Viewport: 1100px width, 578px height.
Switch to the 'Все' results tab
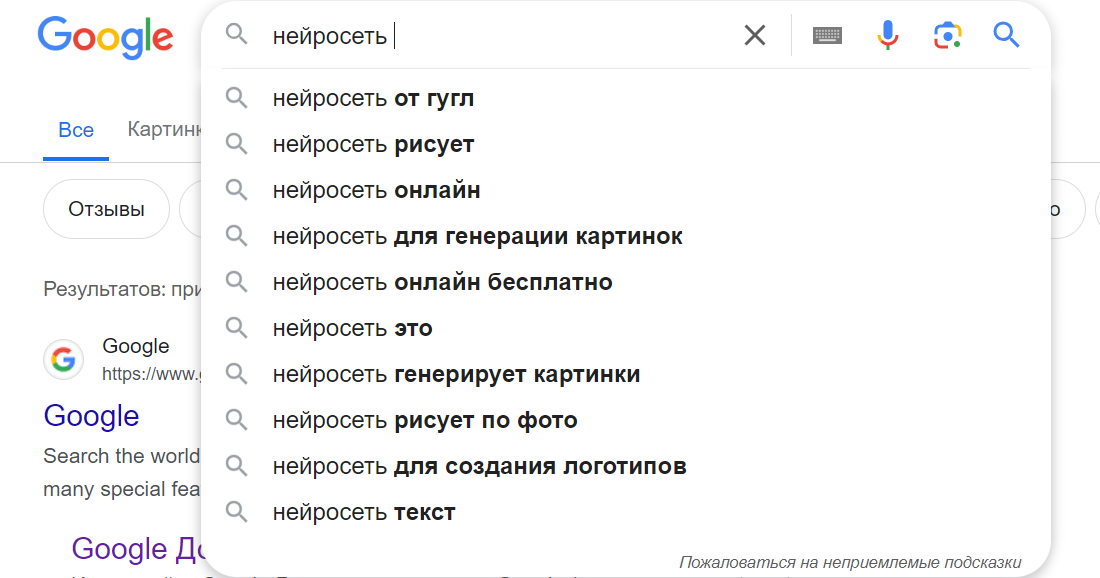[76, 130]
